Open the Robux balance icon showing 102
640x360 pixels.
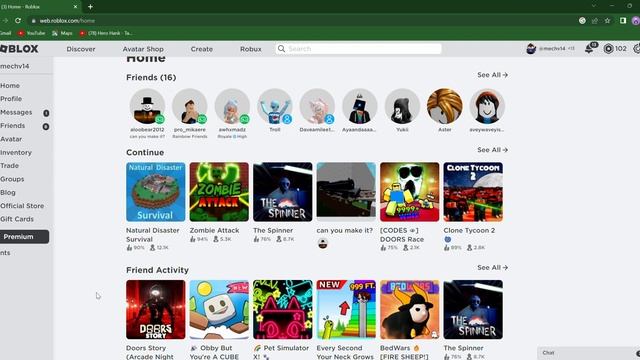tap(608, 49)
